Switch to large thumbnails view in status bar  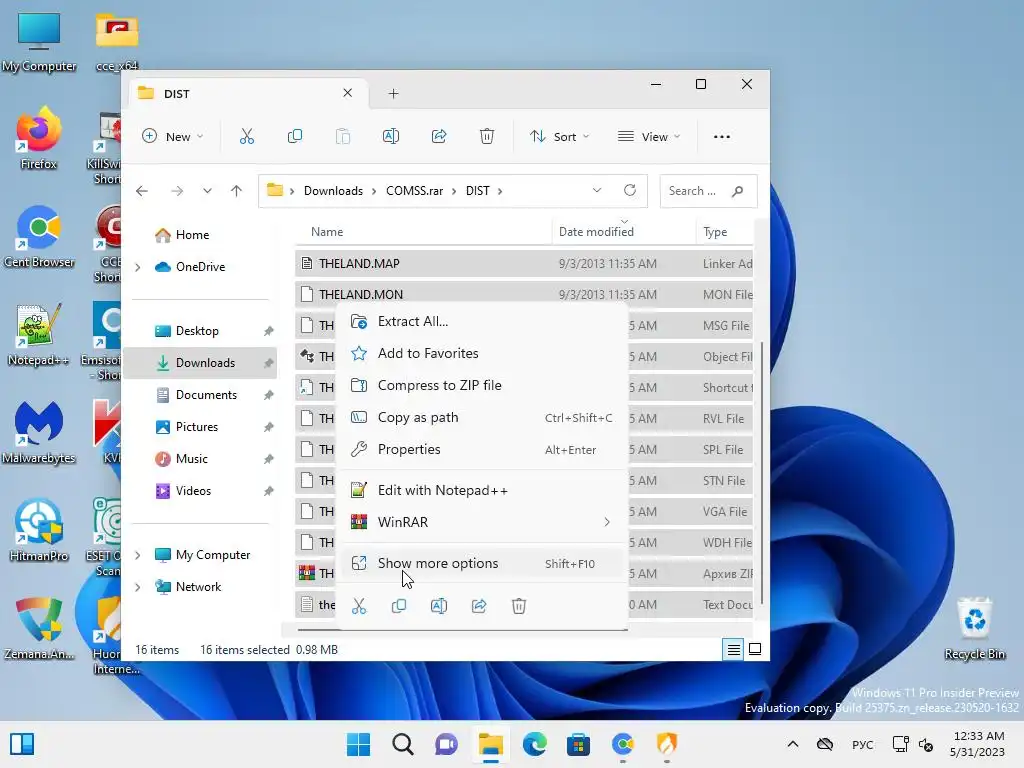(x=755, y=649)
